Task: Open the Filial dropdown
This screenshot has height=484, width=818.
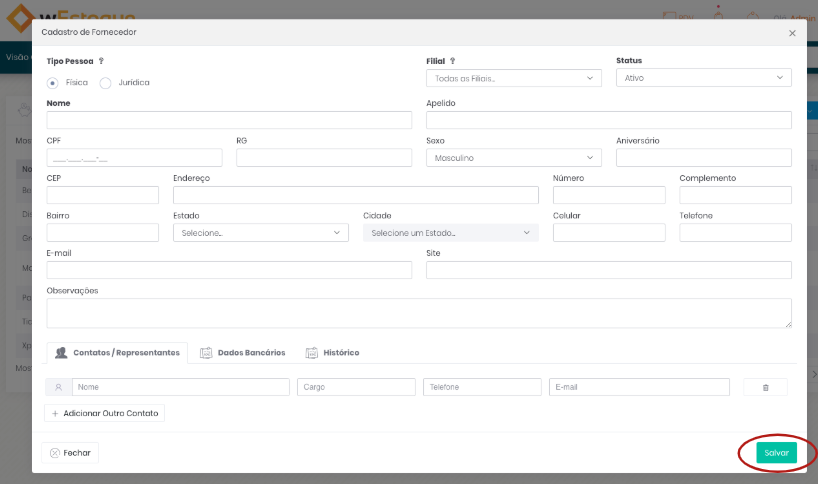Action: (x=514, y=78)
